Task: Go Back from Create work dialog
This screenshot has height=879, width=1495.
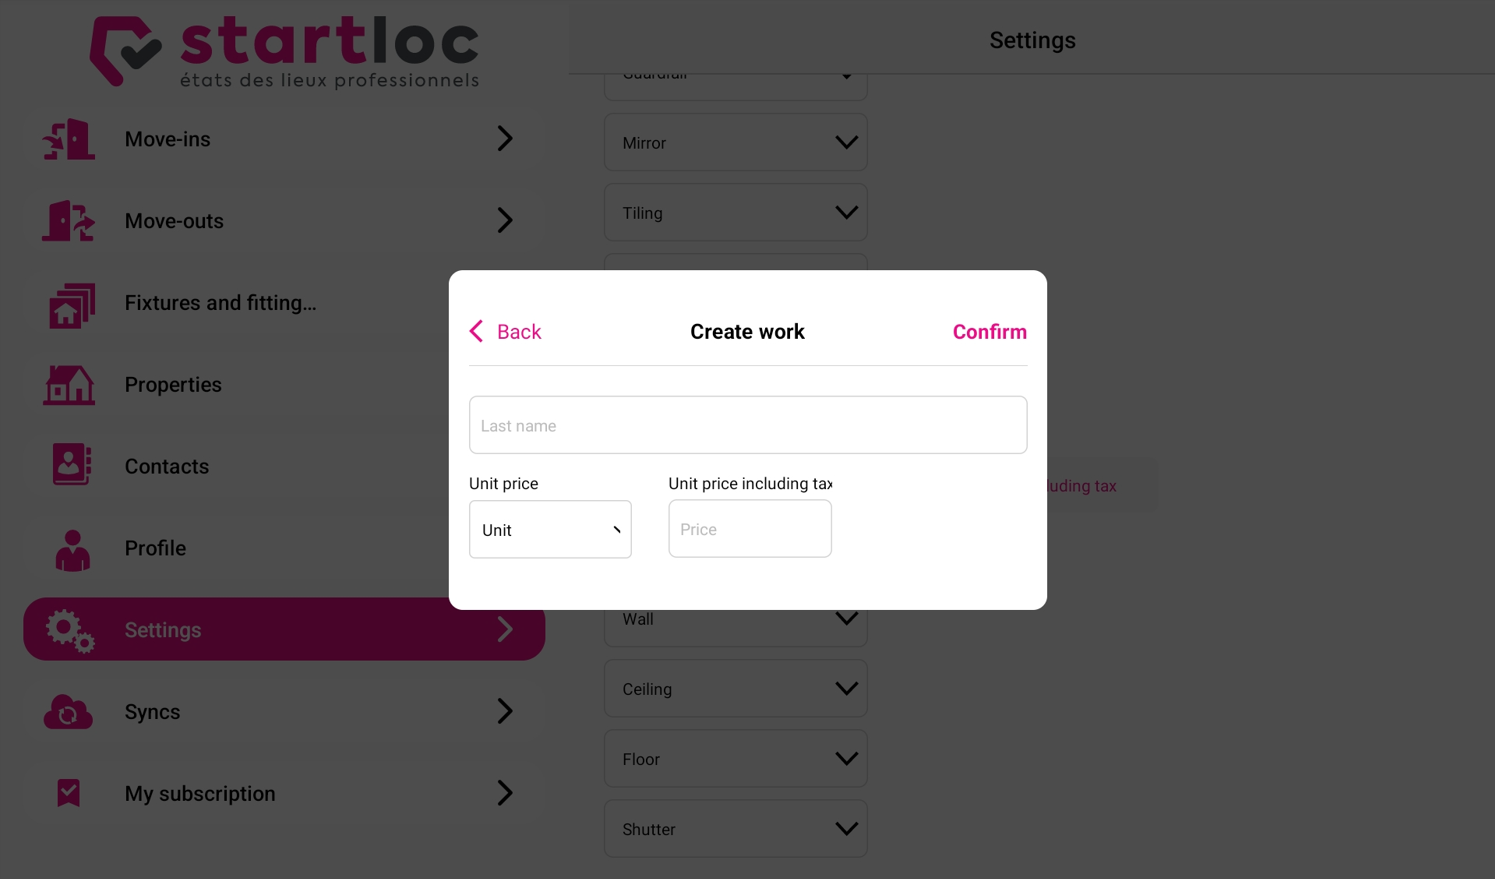Action: pyautogui.click(x=505, y=332)
